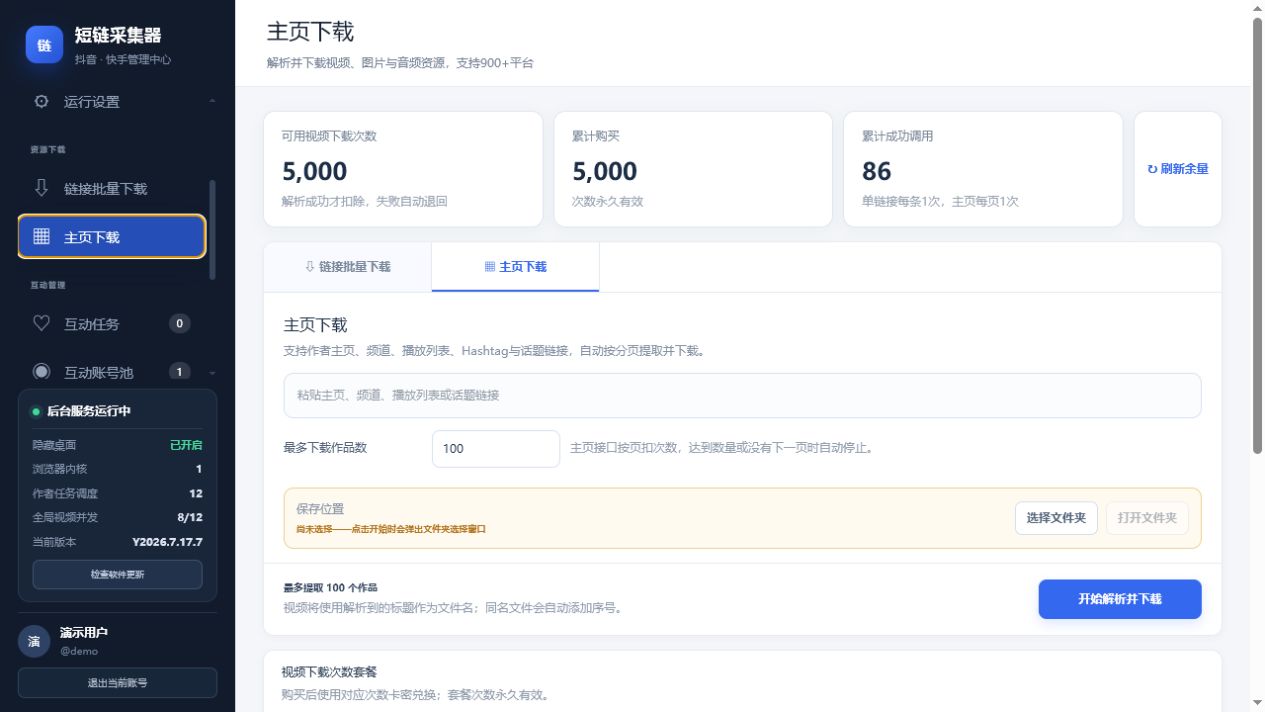Click the 链接批量下载 download arrow icon

click(41, 188)
